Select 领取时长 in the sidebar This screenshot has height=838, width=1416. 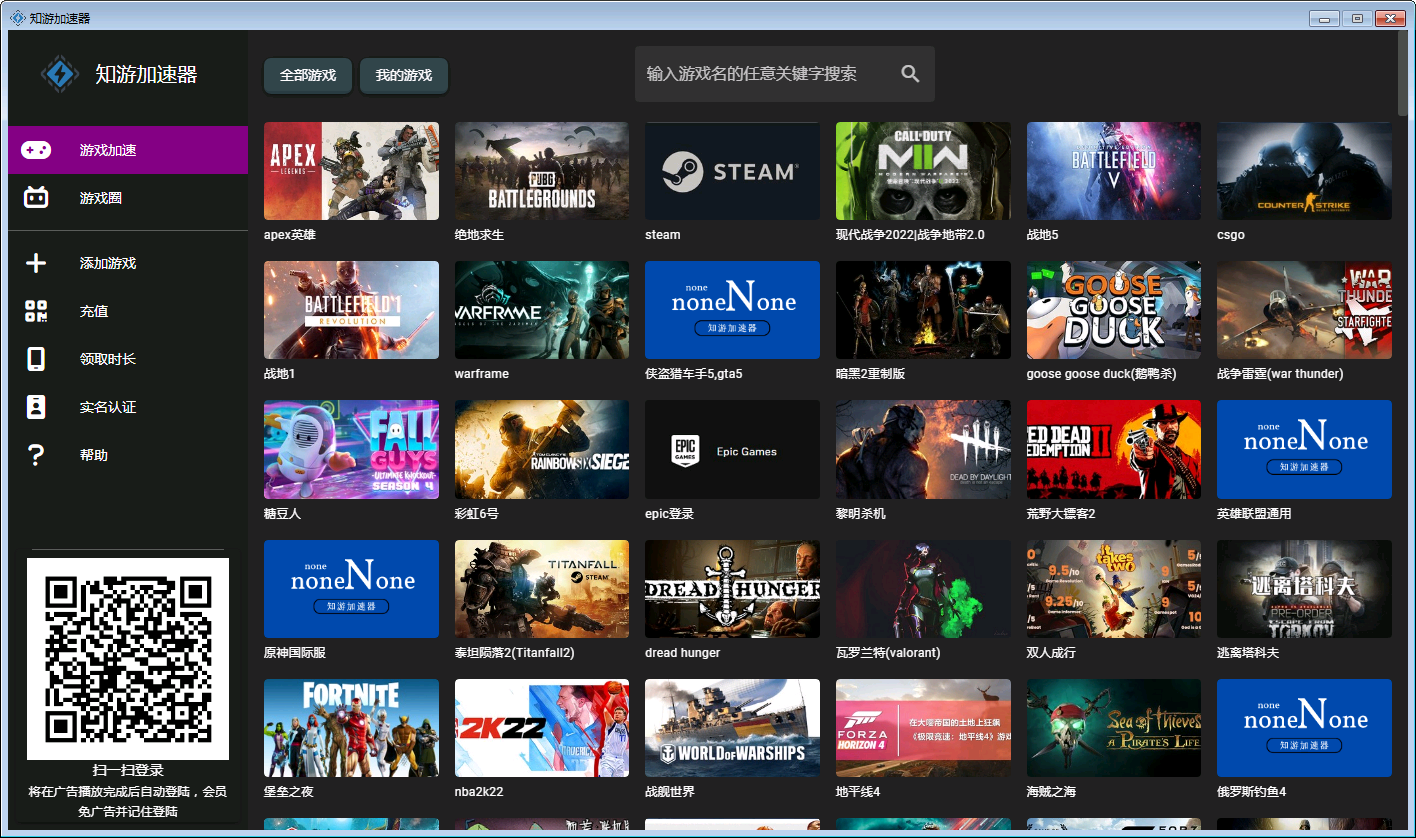[x=128, y=359]
